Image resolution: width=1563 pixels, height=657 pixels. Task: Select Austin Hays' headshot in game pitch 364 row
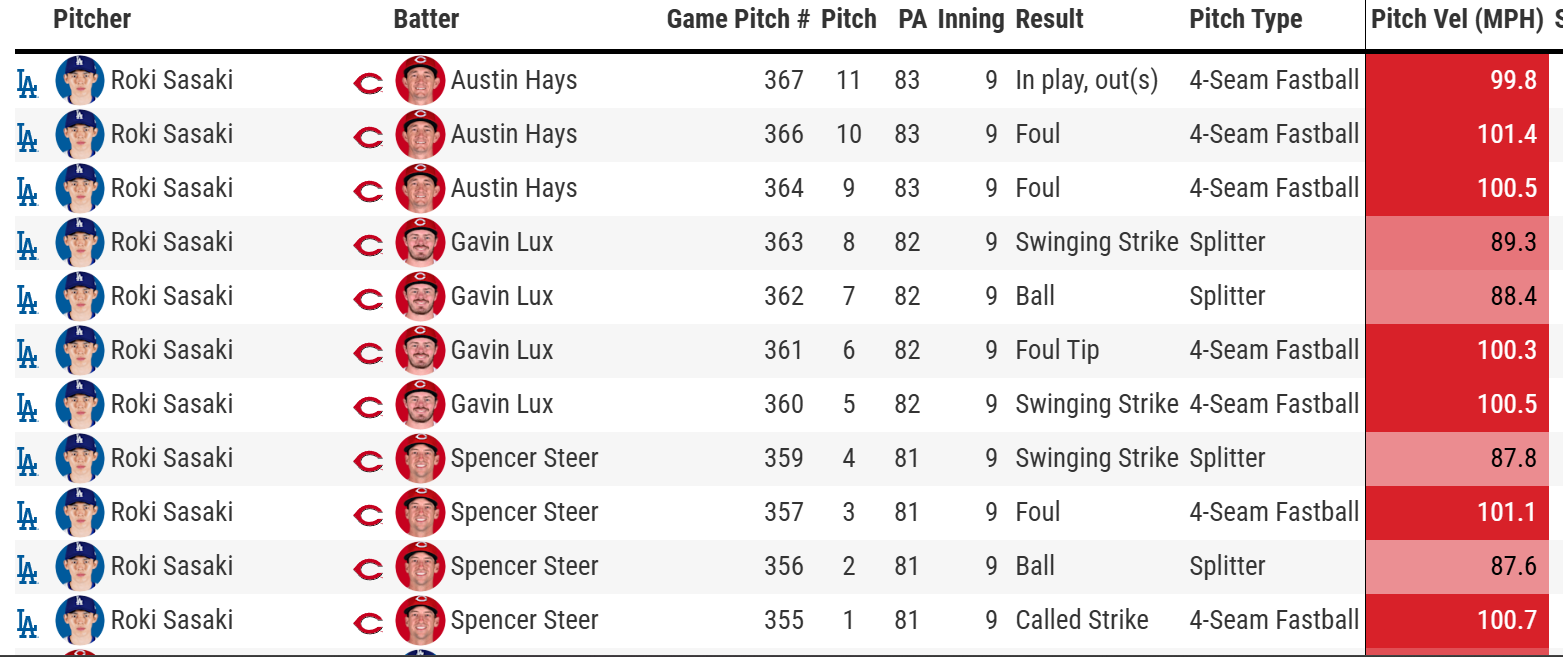click(420, 188)
